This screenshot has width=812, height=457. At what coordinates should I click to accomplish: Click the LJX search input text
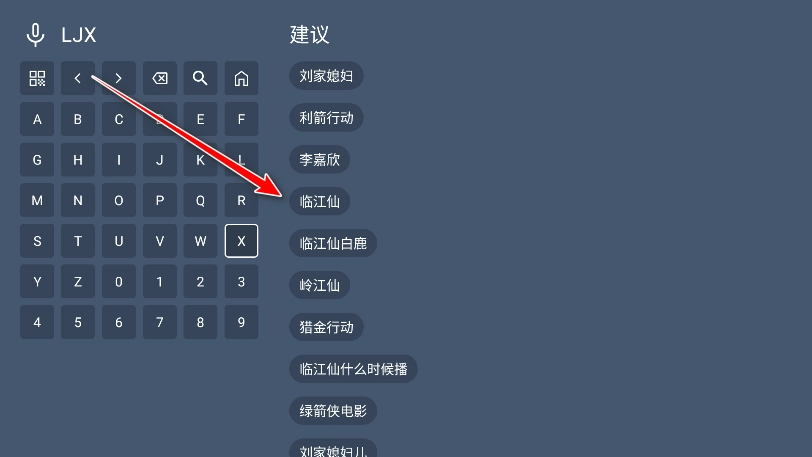pos(79,35)
